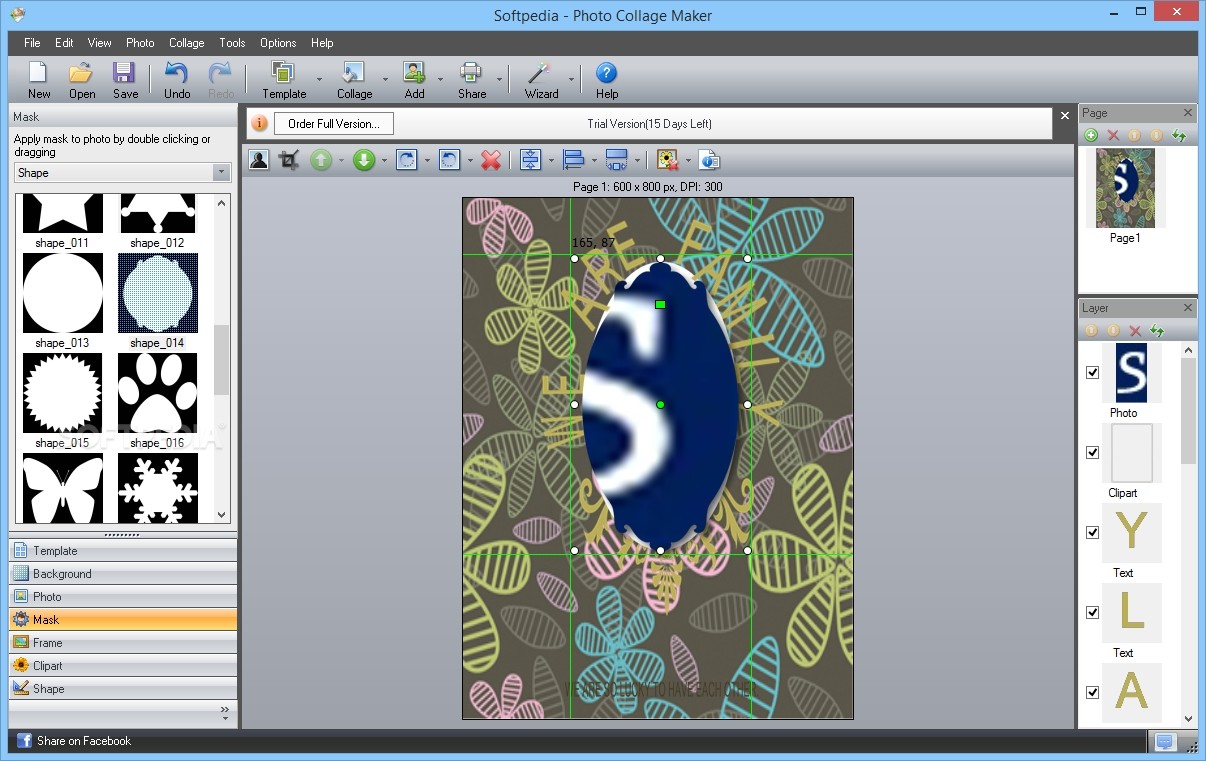Click the Facebook share icon

[24, 741]
